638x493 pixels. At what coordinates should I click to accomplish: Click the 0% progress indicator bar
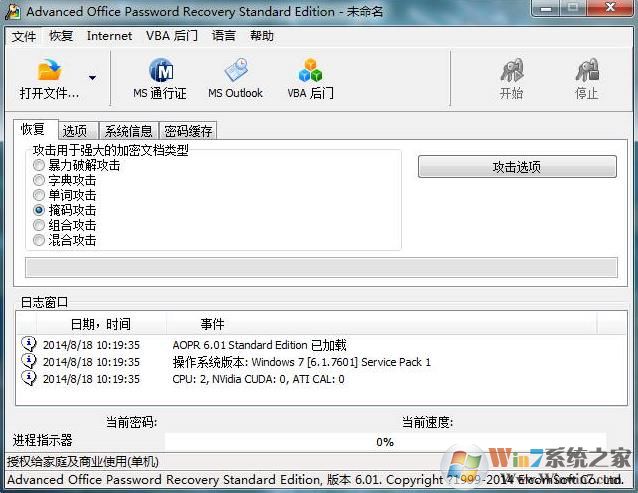385,442
